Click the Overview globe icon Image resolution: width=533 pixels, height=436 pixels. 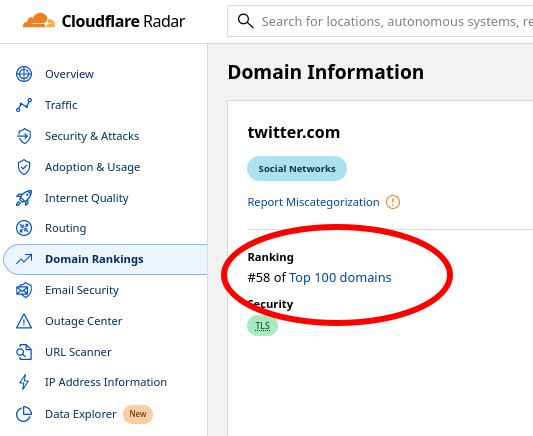point(24,74)
